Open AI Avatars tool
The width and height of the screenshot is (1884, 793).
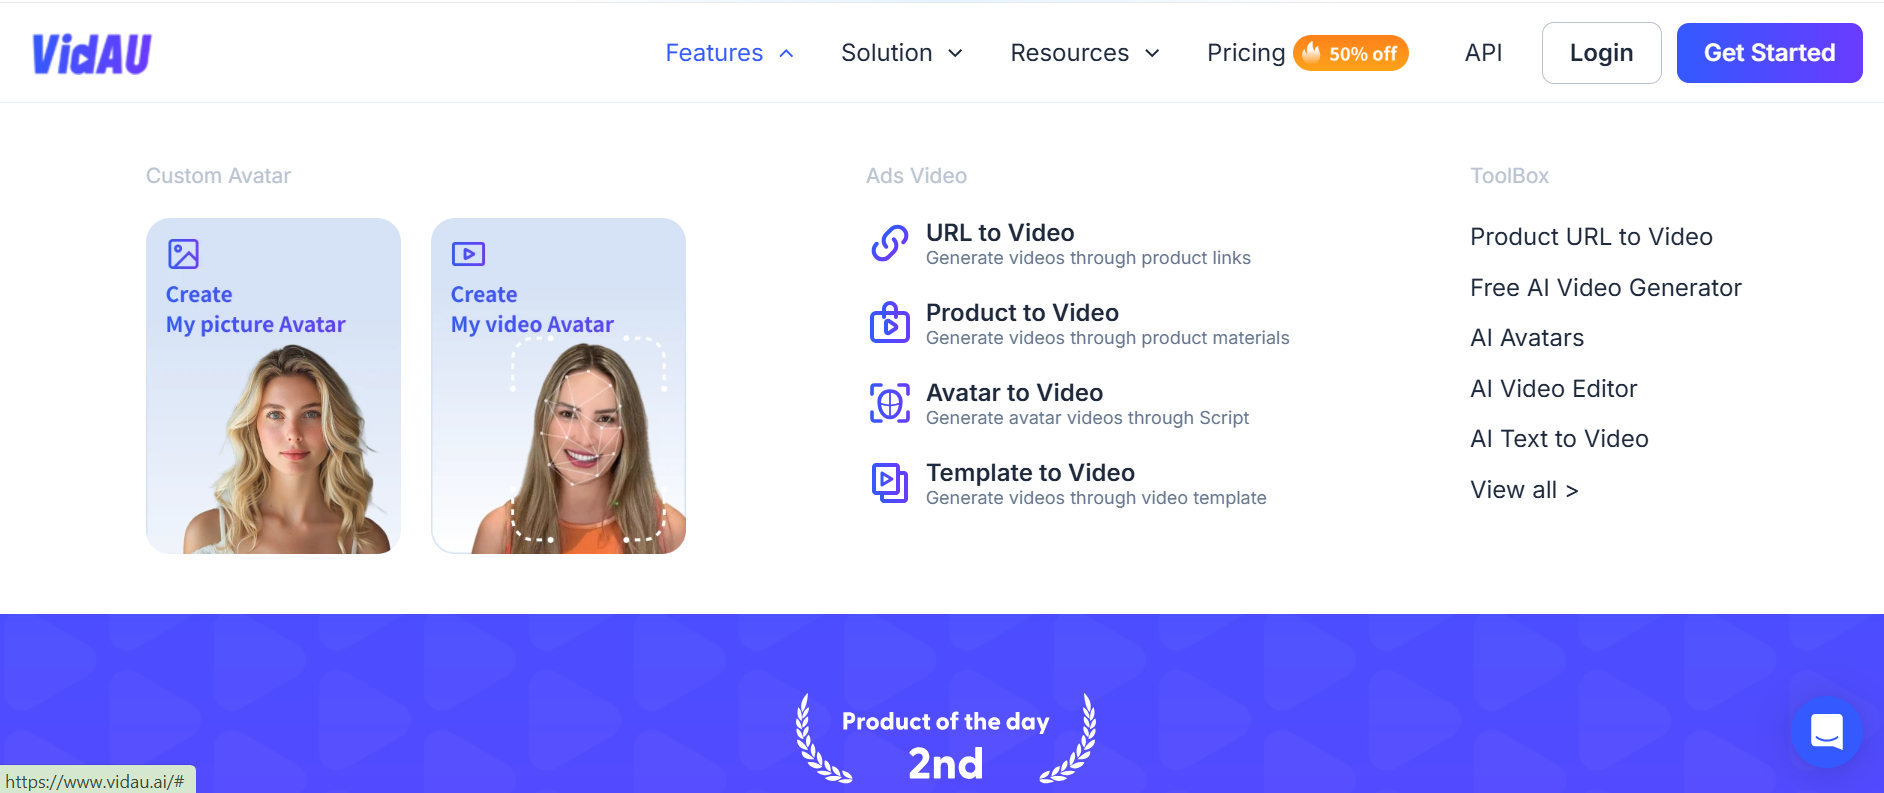tap(1527, 338)
